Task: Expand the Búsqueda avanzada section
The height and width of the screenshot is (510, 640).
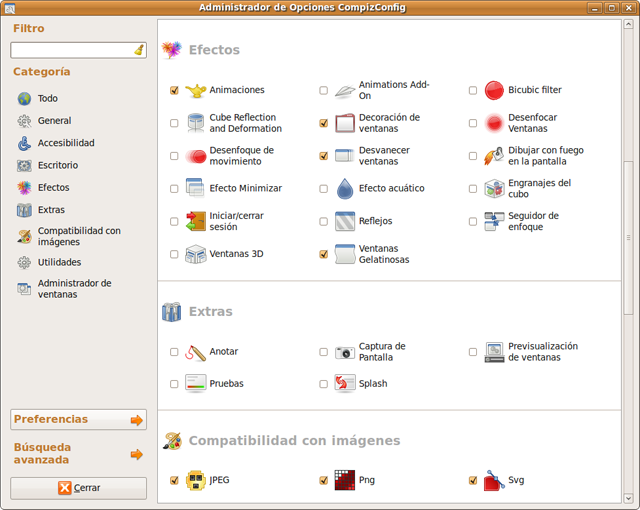Action: click(136, 454)
